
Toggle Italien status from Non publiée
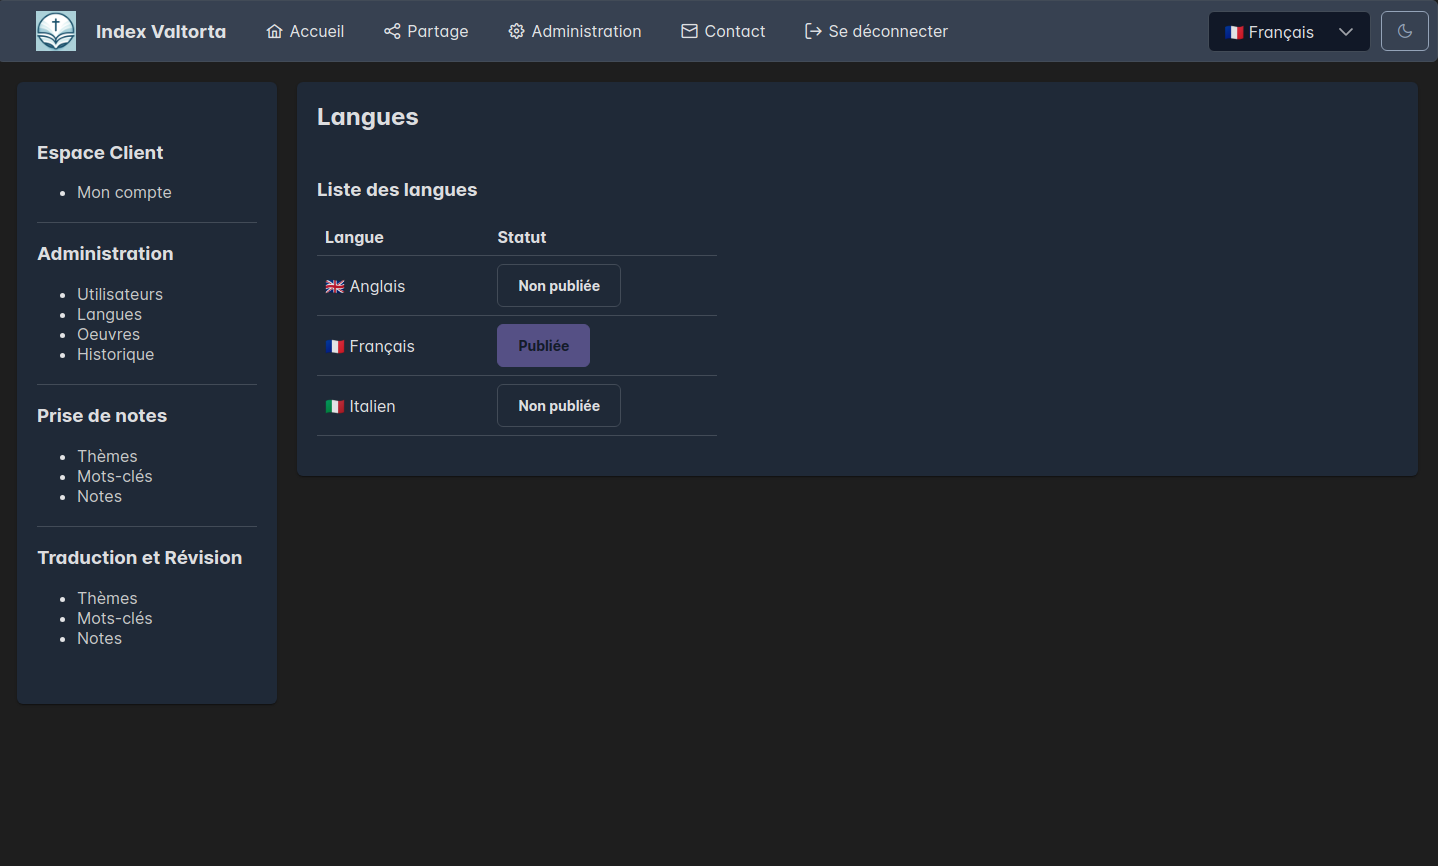[x=558, y=406]
